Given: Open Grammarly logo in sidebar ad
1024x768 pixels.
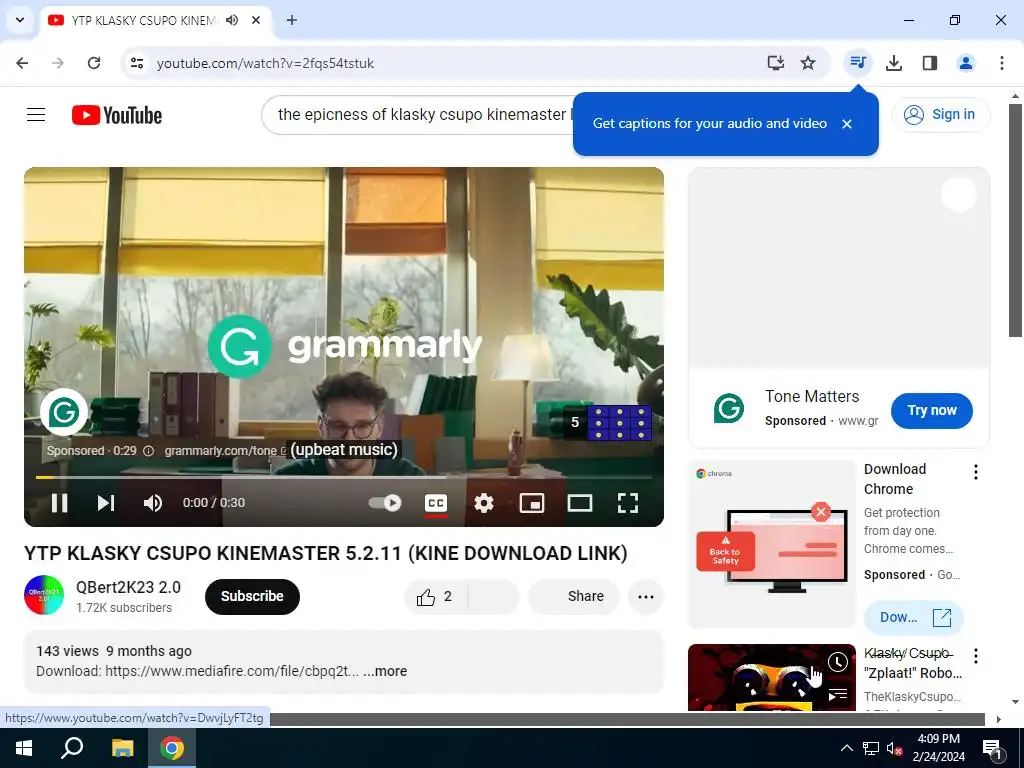Looking at the screenshot, I should point(729,409).
